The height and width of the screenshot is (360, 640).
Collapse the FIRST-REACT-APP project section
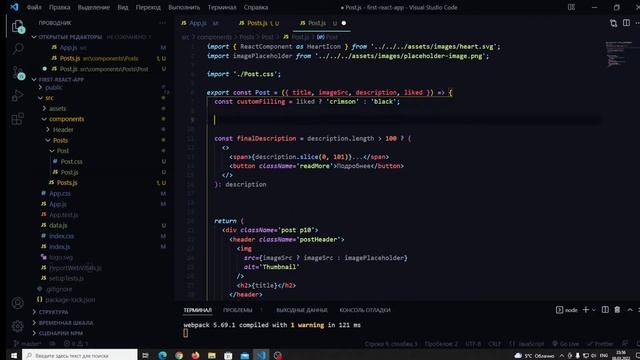point(98,80)
